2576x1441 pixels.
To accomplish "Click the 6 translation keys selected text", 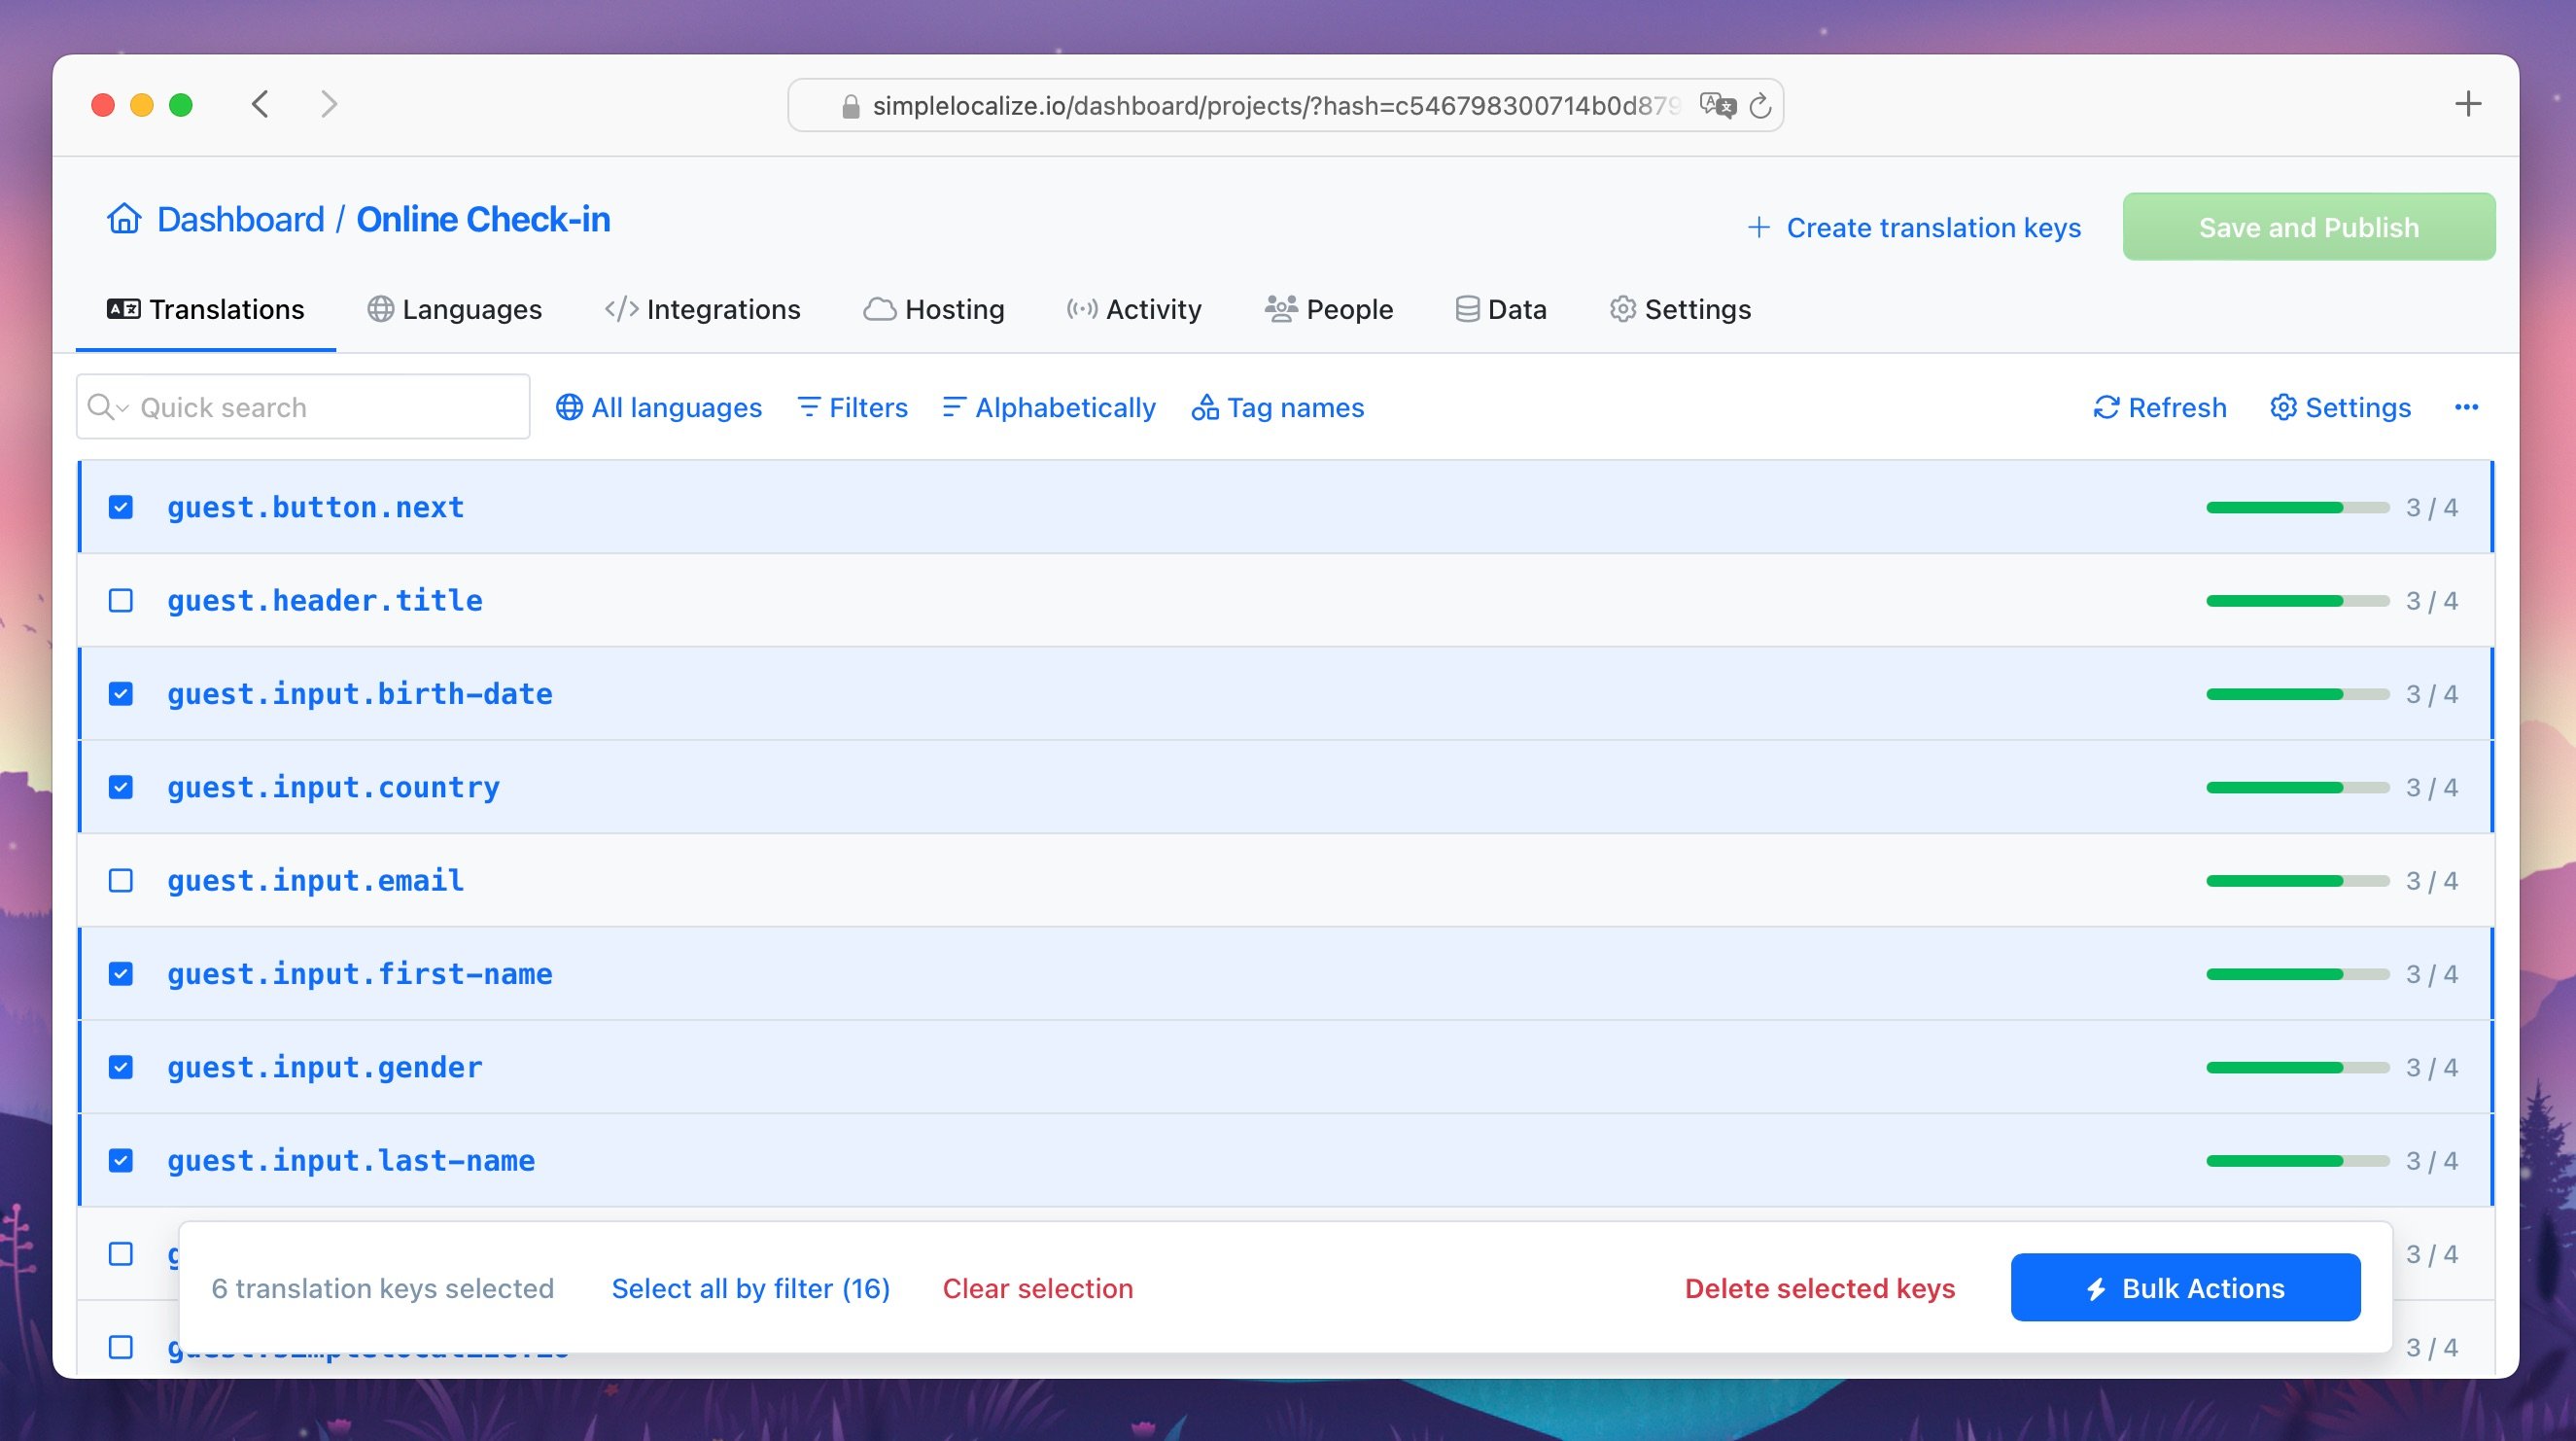I will (383, 1289).
